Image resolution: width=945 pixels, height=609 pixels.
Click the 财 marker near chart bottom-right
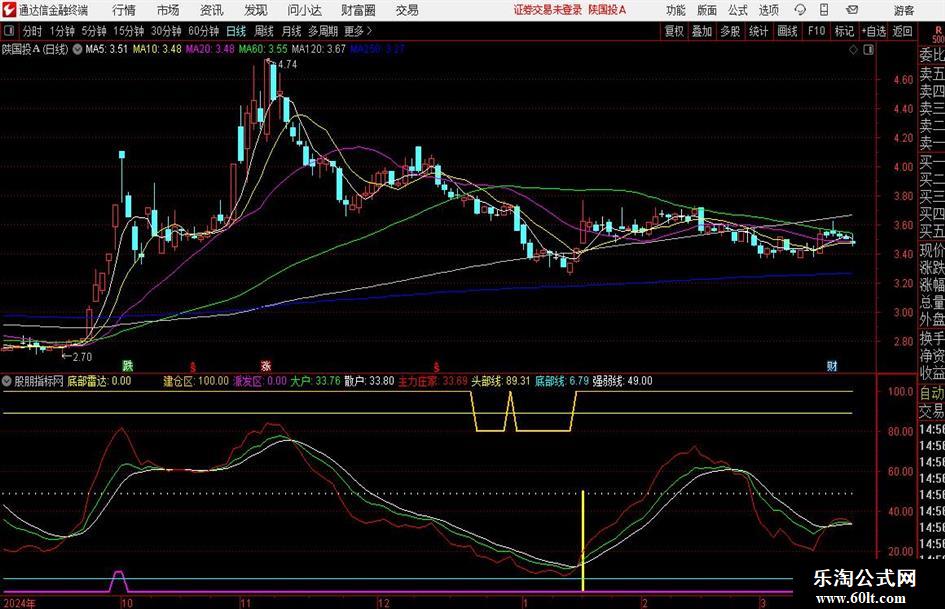832,365
